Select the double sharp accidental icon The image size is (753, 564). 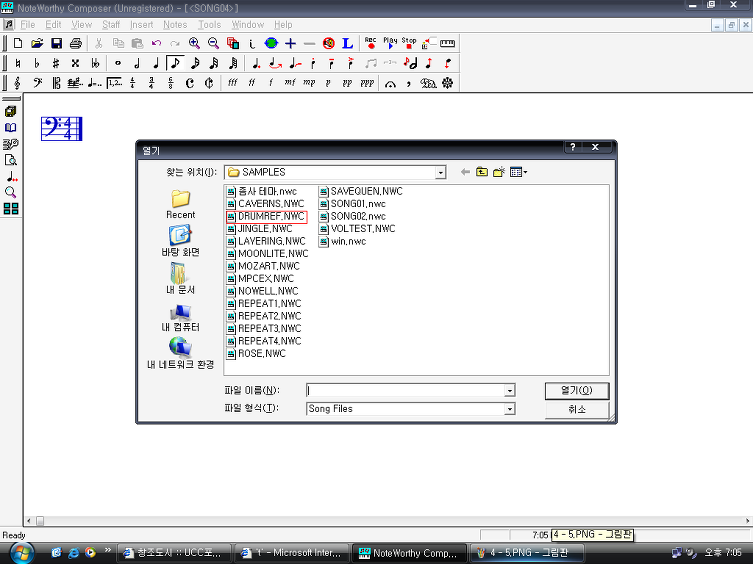[x=75, y=63]
